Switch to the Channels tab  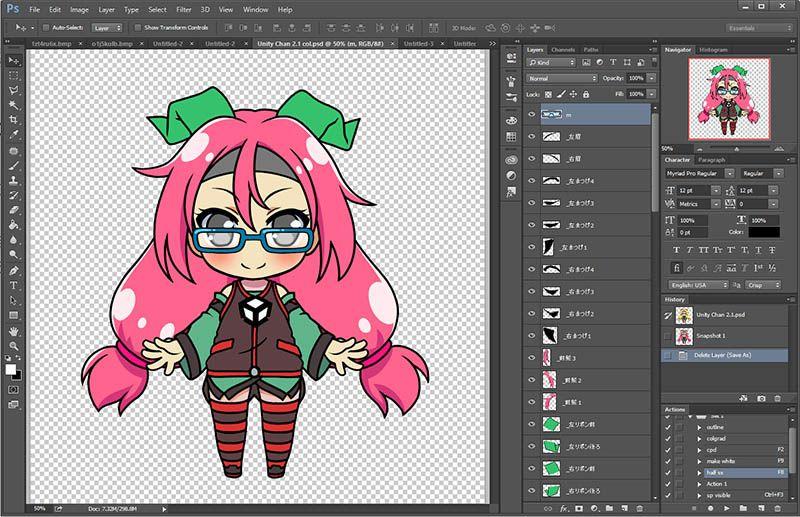click(x=563, y=50)
